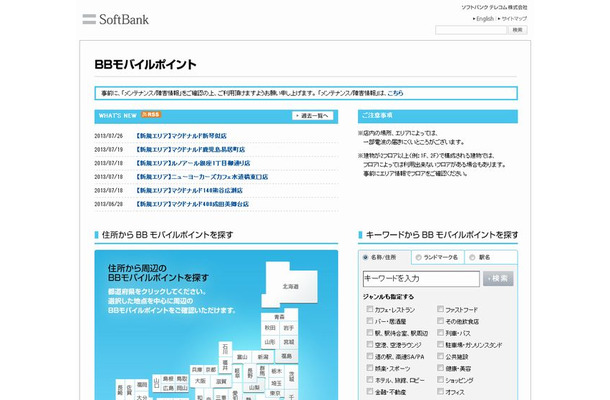Open the ニューヨーカーズカフェ news item

click(202, 177)
